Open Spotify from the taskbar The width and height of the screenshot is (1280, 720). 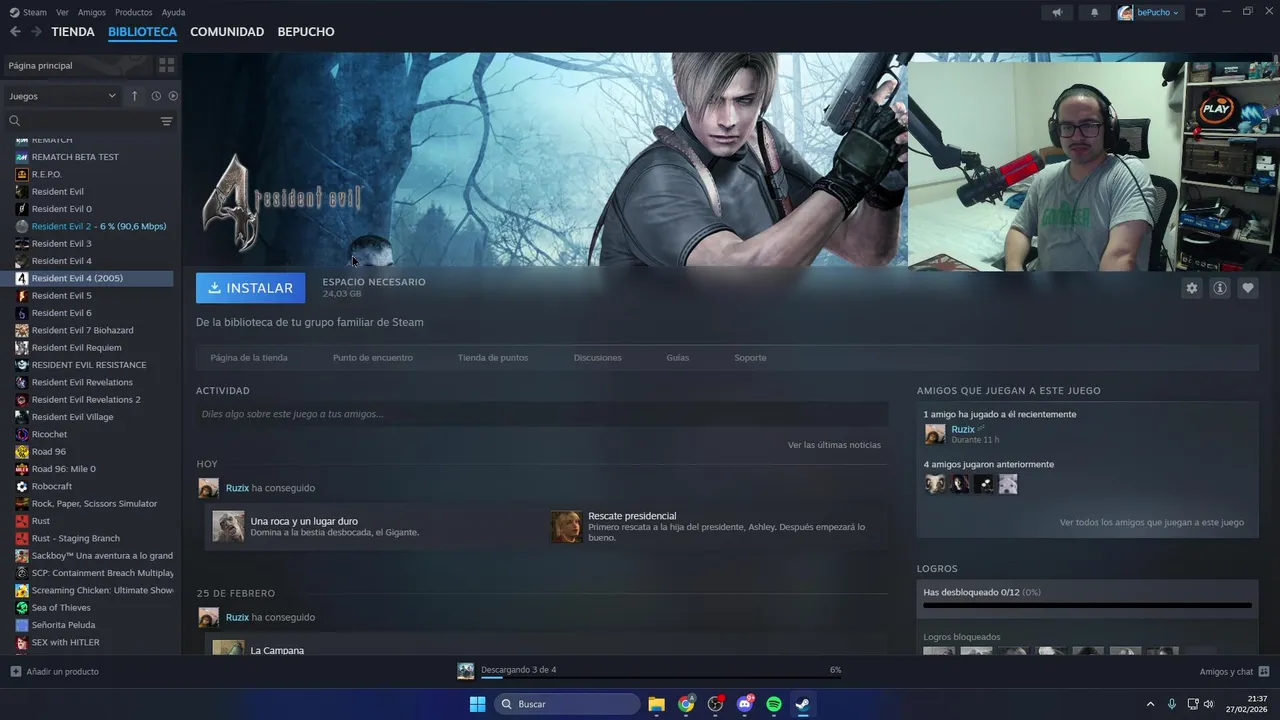tap(774, 704)
